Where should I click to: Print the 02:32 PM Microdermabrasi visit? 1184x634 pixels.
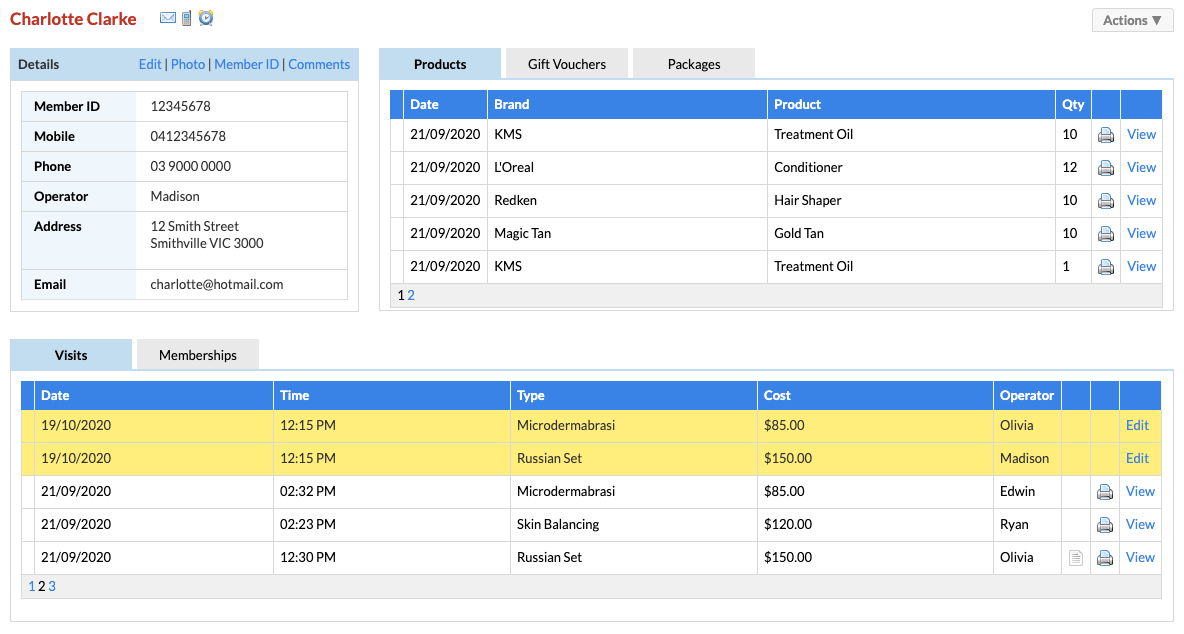[1105, 492]
